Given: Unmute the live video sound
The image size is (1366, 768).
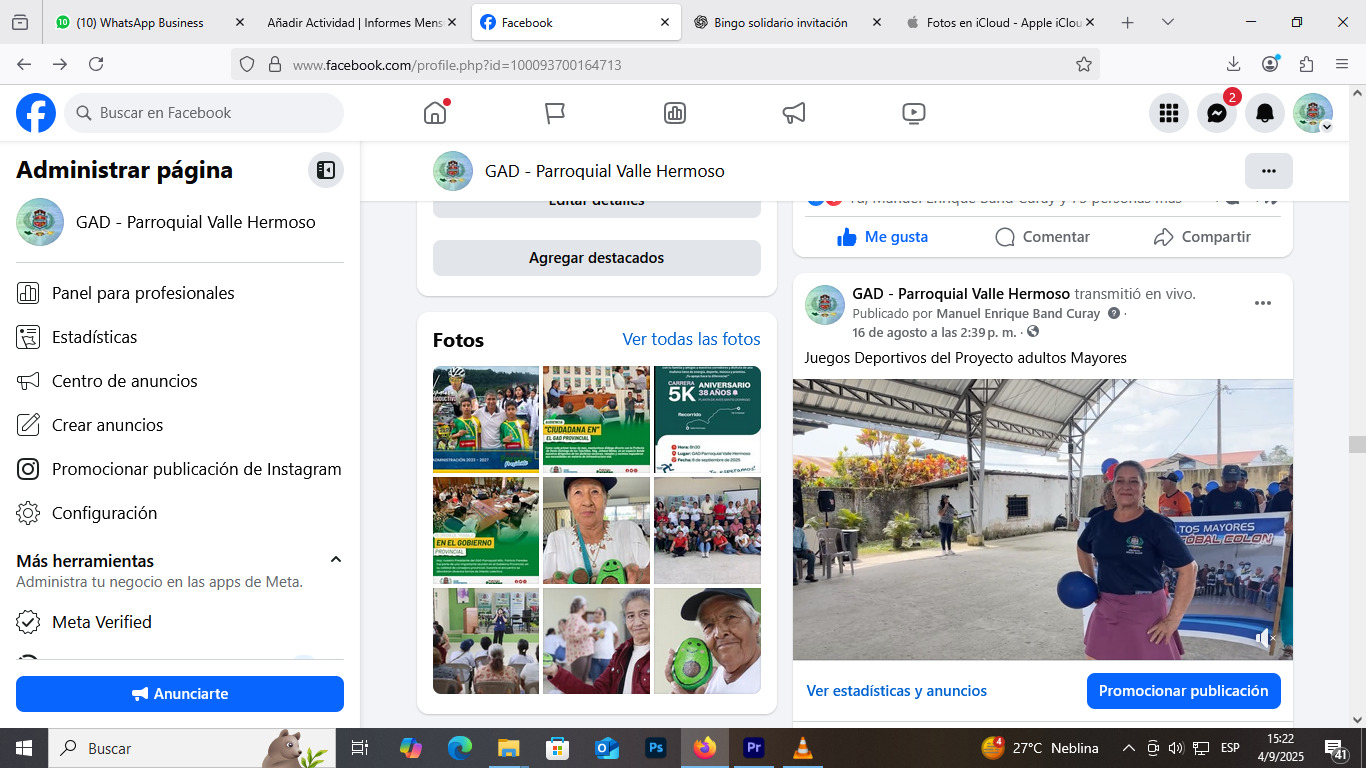Looking at the screenshot, I should [1265, 637].
